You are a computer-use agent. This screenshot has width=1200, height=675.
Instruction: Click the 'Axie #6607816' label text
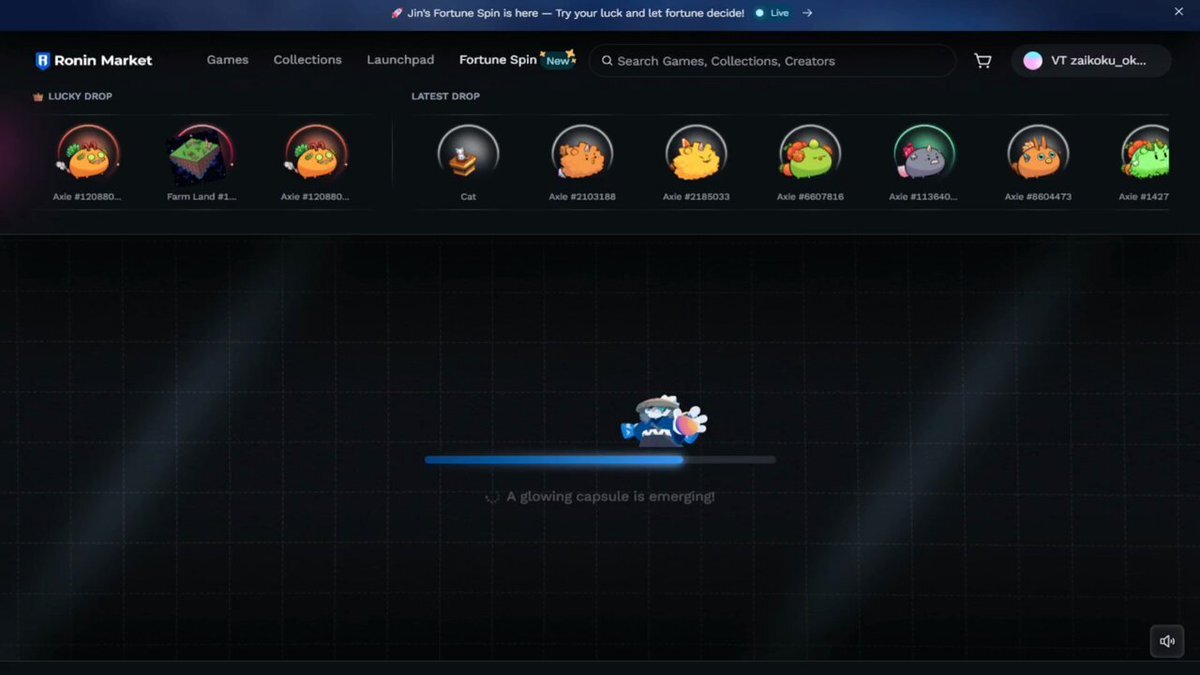coord(810,197)
